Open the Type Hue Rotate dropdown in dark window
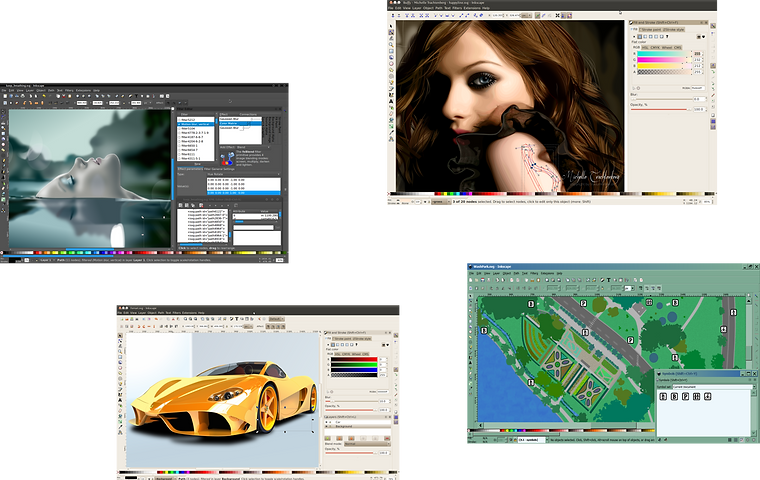This screenshot has height=480, width=760. 243,174
